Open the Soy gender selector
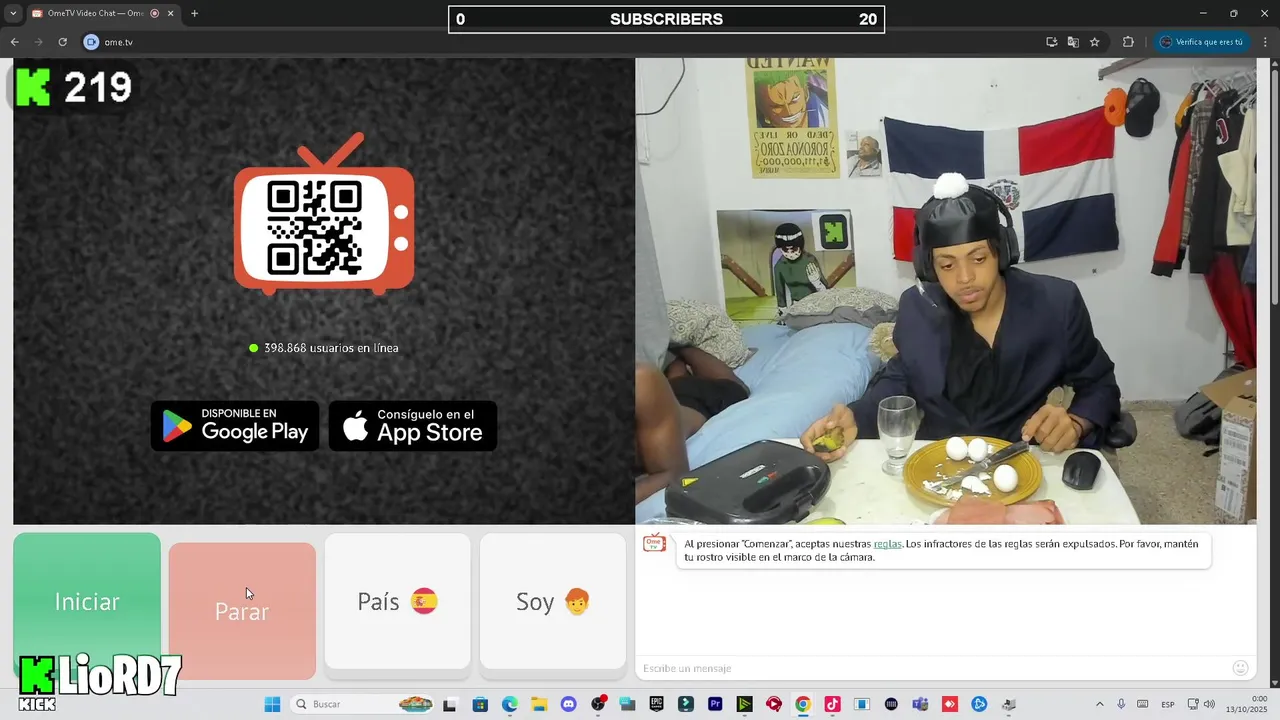This screenshot has width=1280, height=720. [x=553, y=601]
